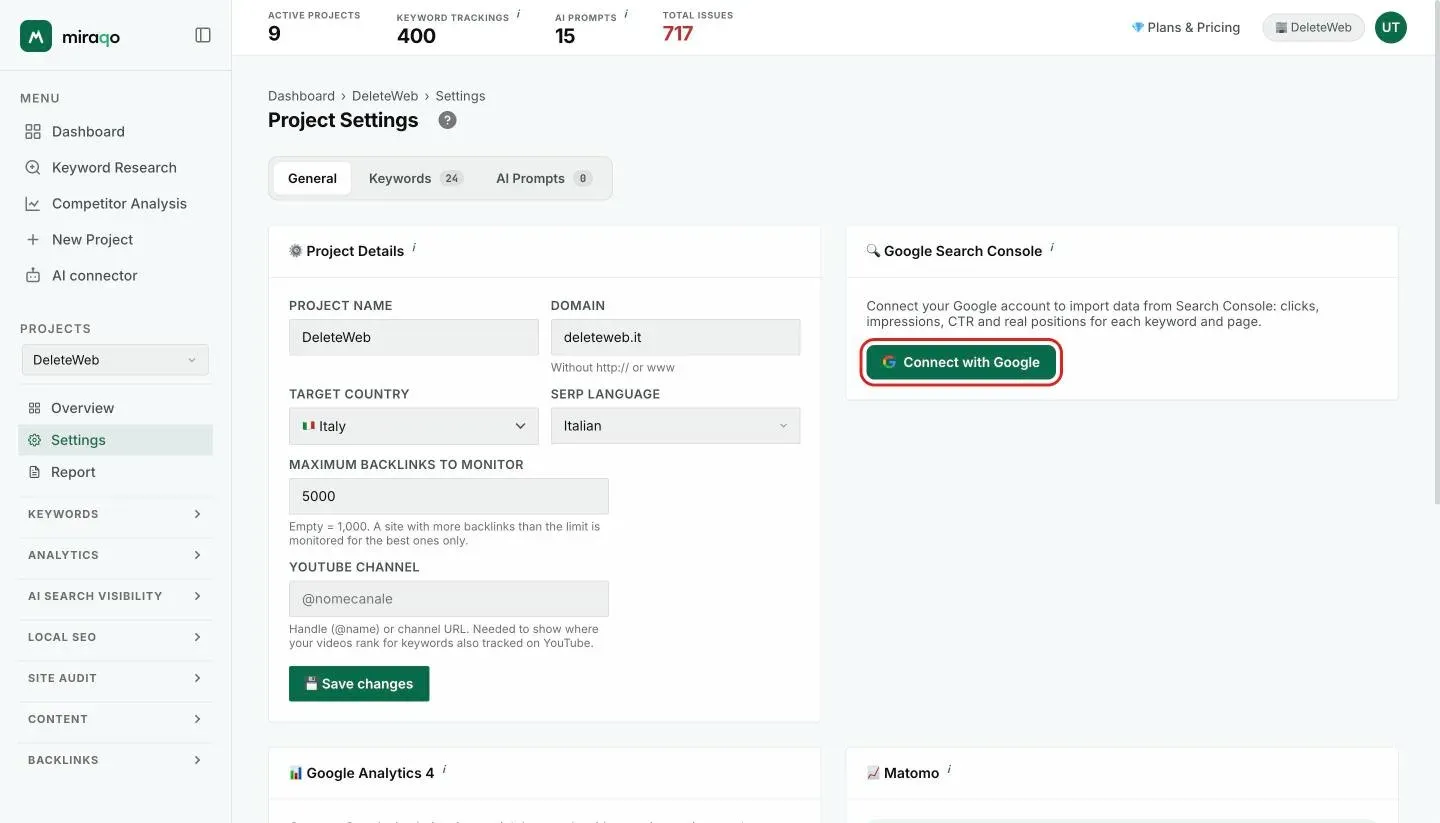Expand the ANALYTICS sidebar section
Screen dimensions: 1440x823
click(x=115, y=555)
